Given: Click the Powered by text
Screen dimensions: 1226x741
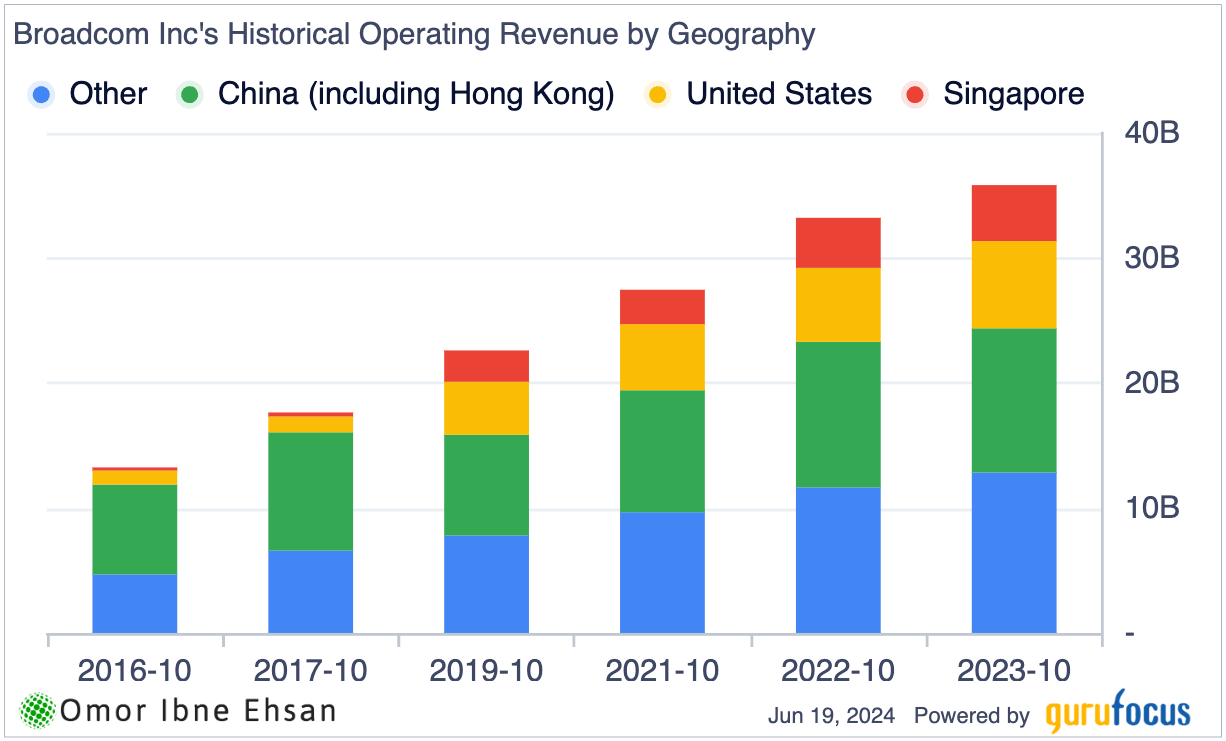Looking at the screenshot, I should click(972, 716).
